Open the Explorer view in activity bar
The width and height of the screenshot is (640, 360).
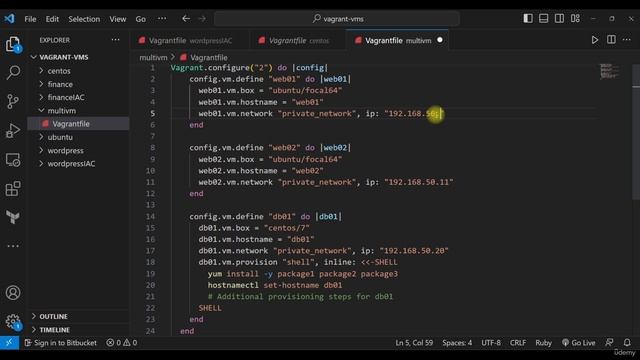coord(13,44)
